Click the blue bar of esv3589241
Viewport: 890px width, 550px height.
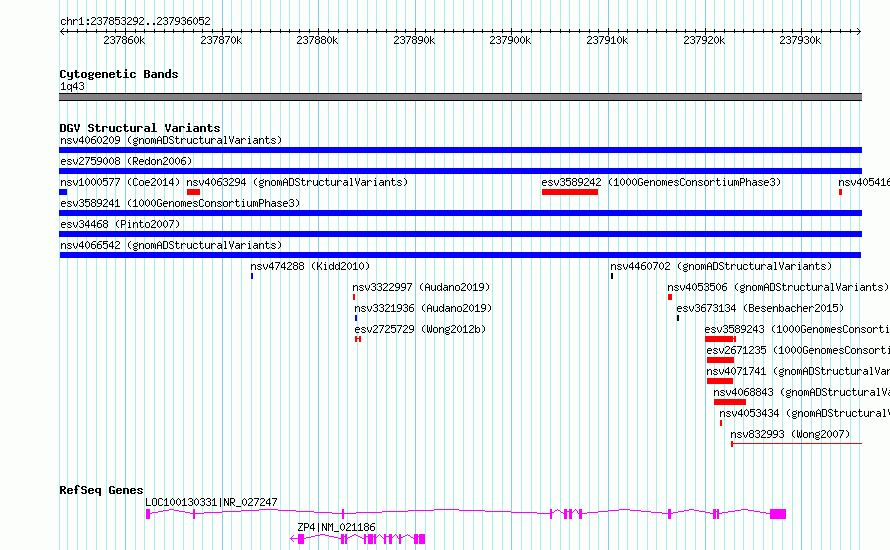click(x=460, y=213)
